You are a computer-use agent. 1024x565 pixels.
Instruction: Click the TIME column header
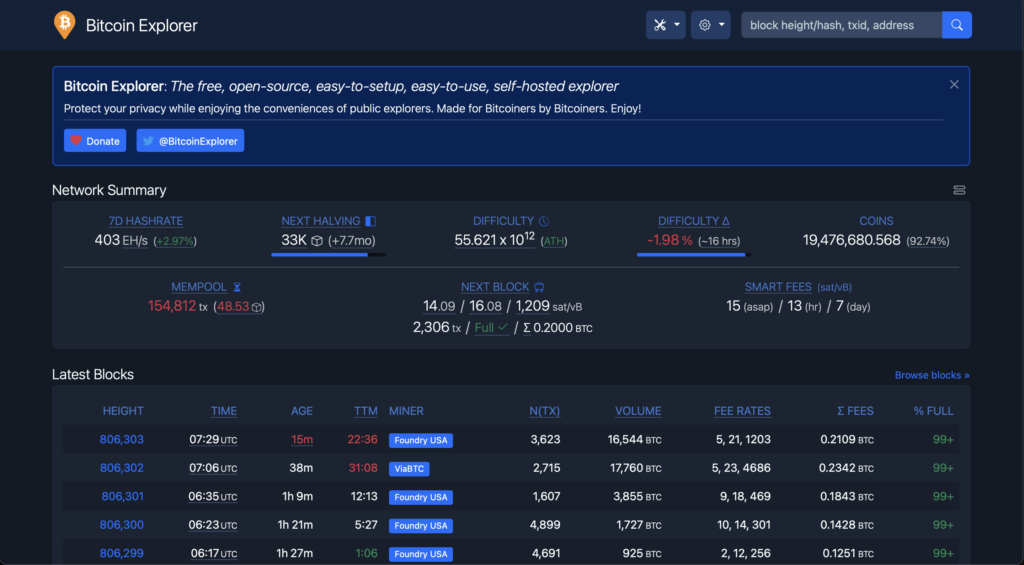223,411
